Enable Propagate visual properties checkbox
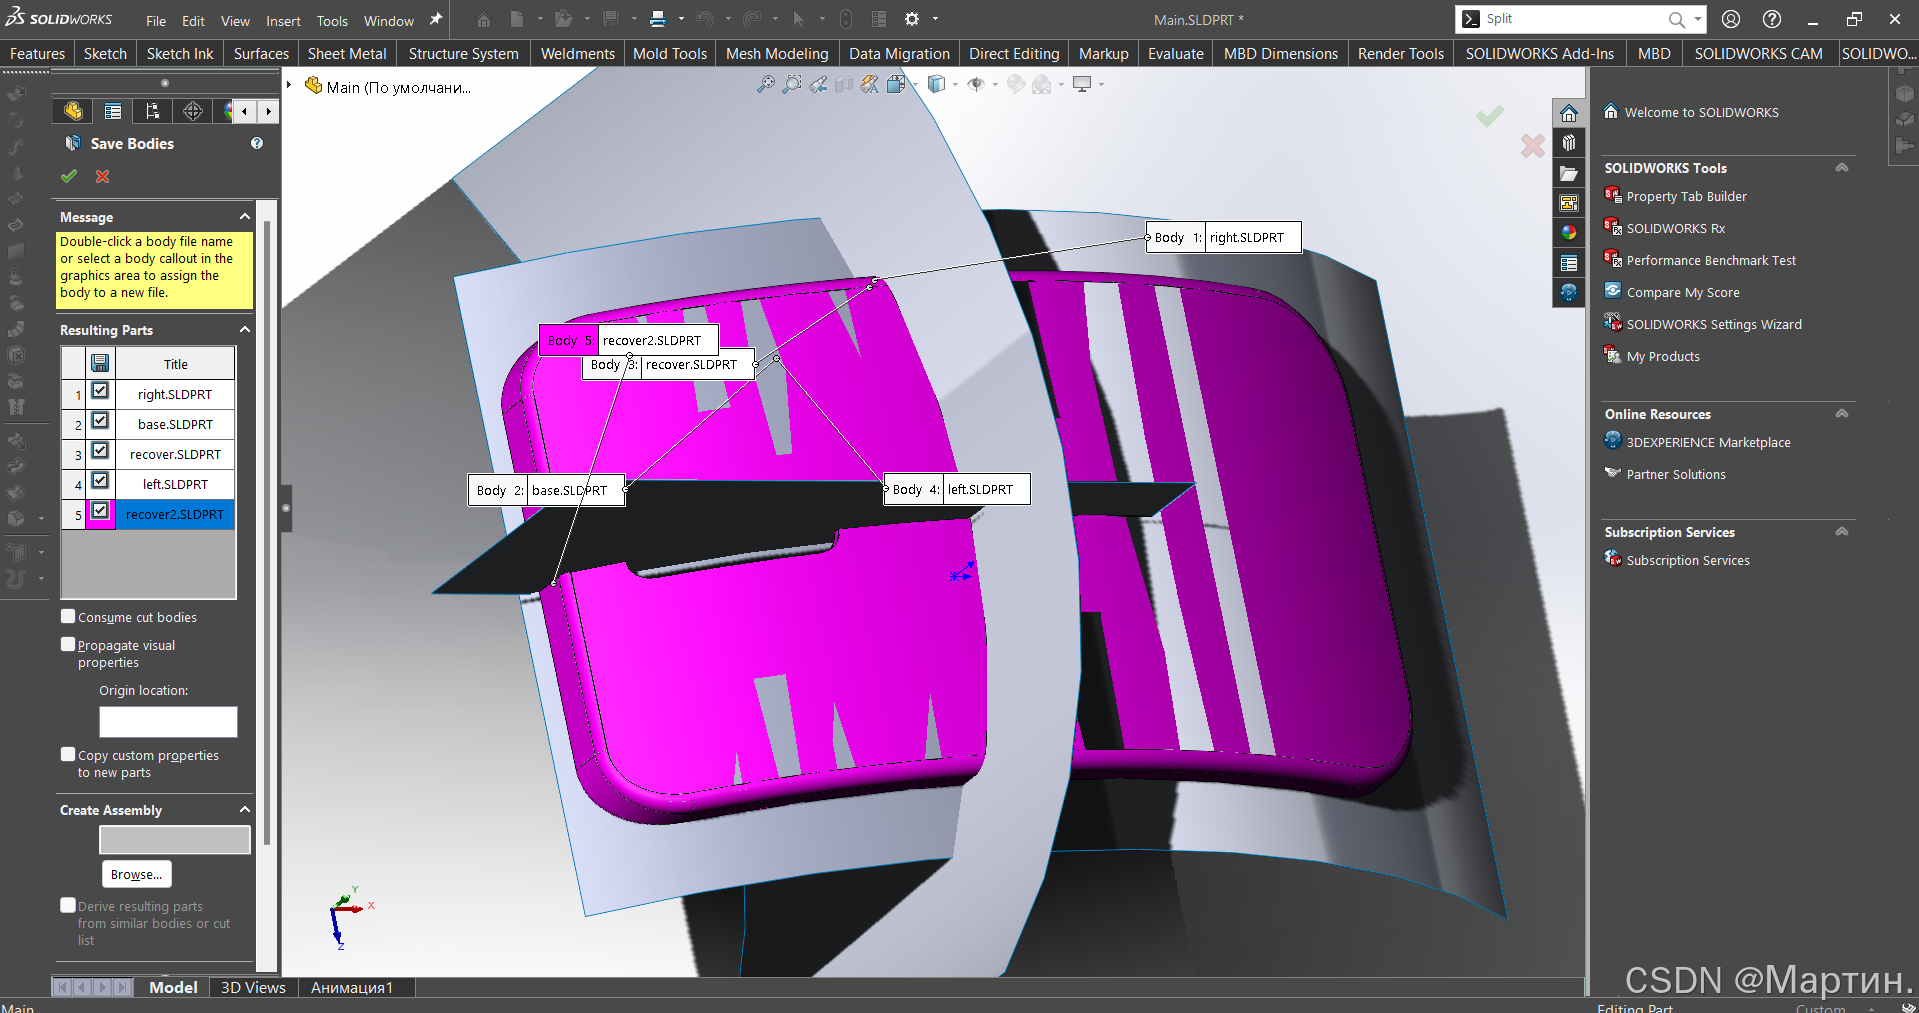Viewport: 1919px width, 1013px height. pos(68,644)
